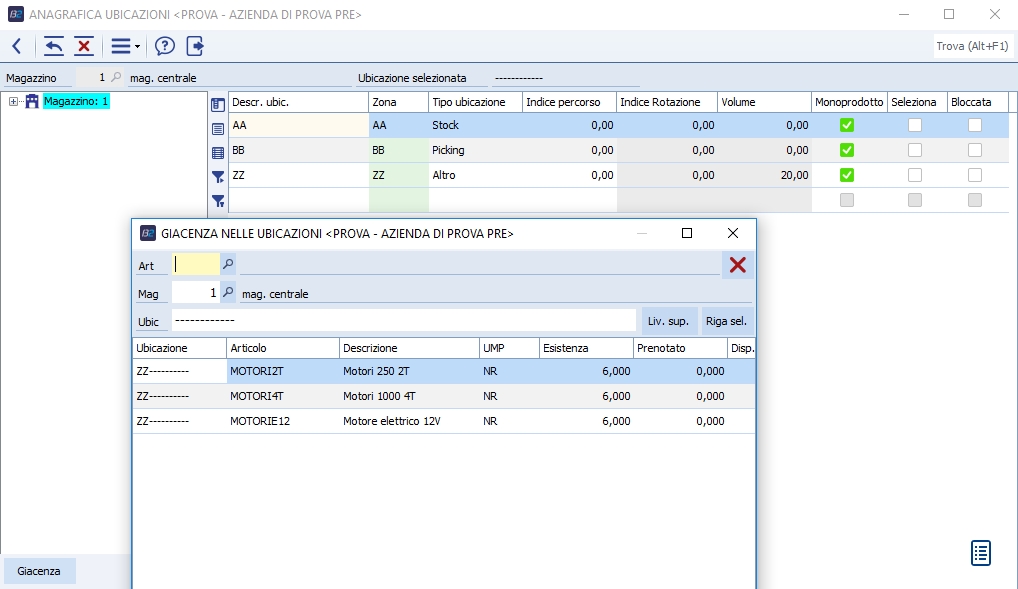Click the red X delete toolbar icon
This screenshot has width=1018, height=589.
(84, 46)
